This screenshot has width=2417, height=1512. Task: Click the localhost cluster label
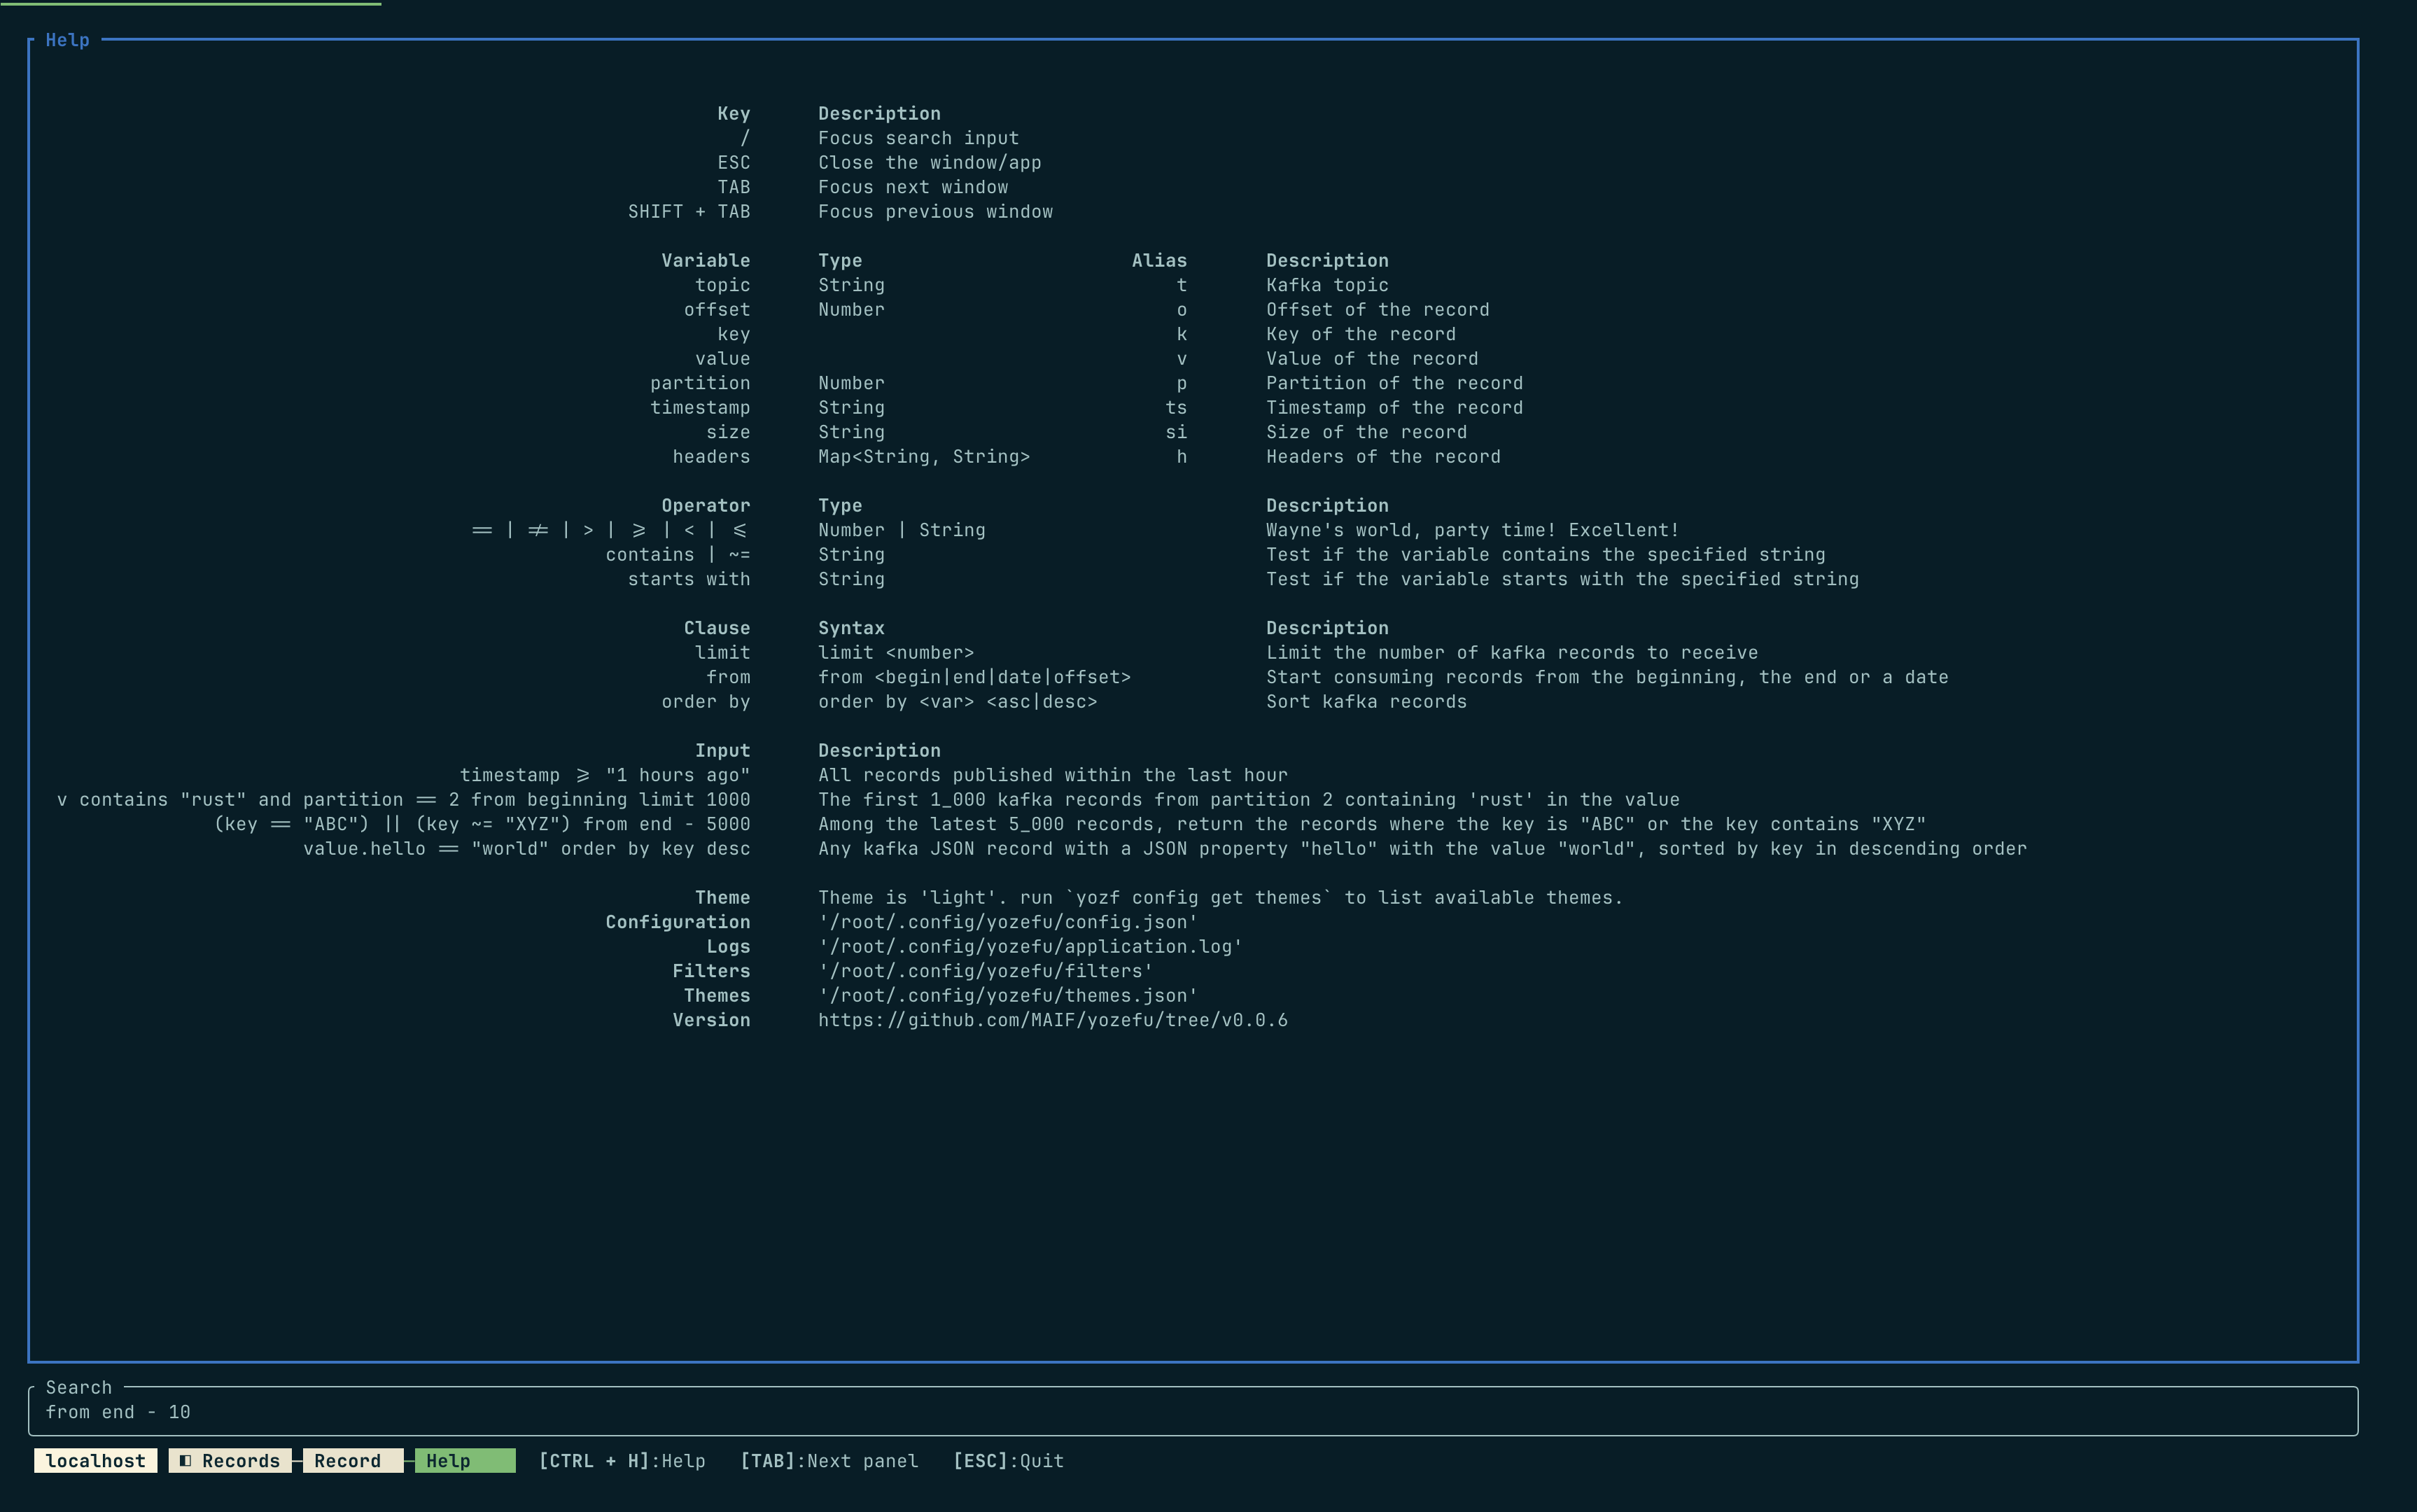point(95,1461)
